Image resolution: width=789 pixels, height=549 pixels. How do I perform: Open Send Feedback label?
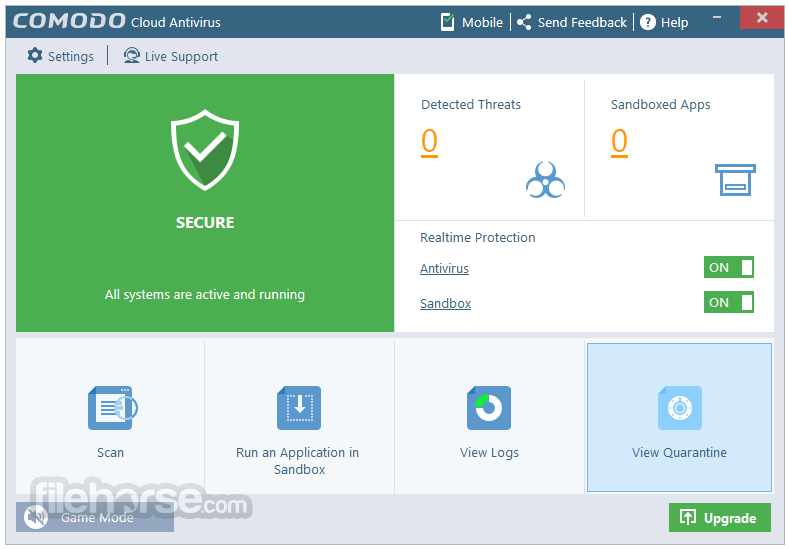click(x=582, y=23)
